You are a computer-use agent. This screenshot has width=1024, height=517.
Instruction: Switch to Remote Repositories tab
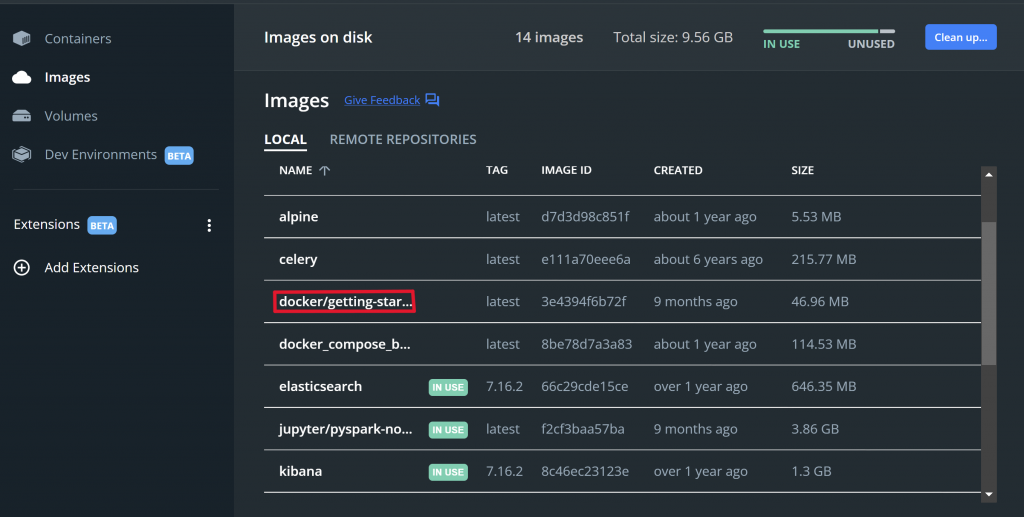403,140
